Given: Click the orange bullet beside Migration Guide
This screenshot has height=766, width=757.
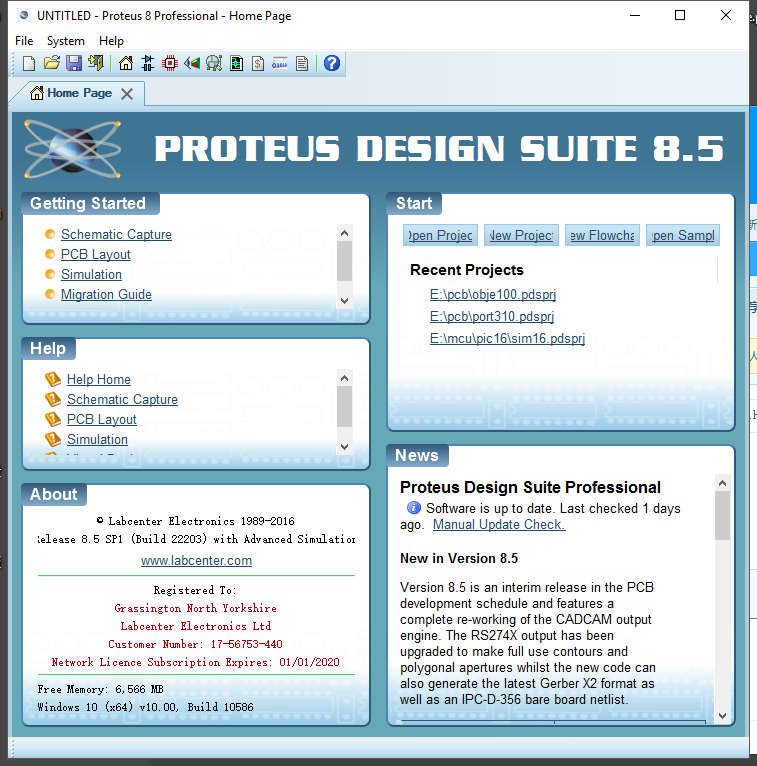Looking at the screenshot, I should click(x=50, y=294).
